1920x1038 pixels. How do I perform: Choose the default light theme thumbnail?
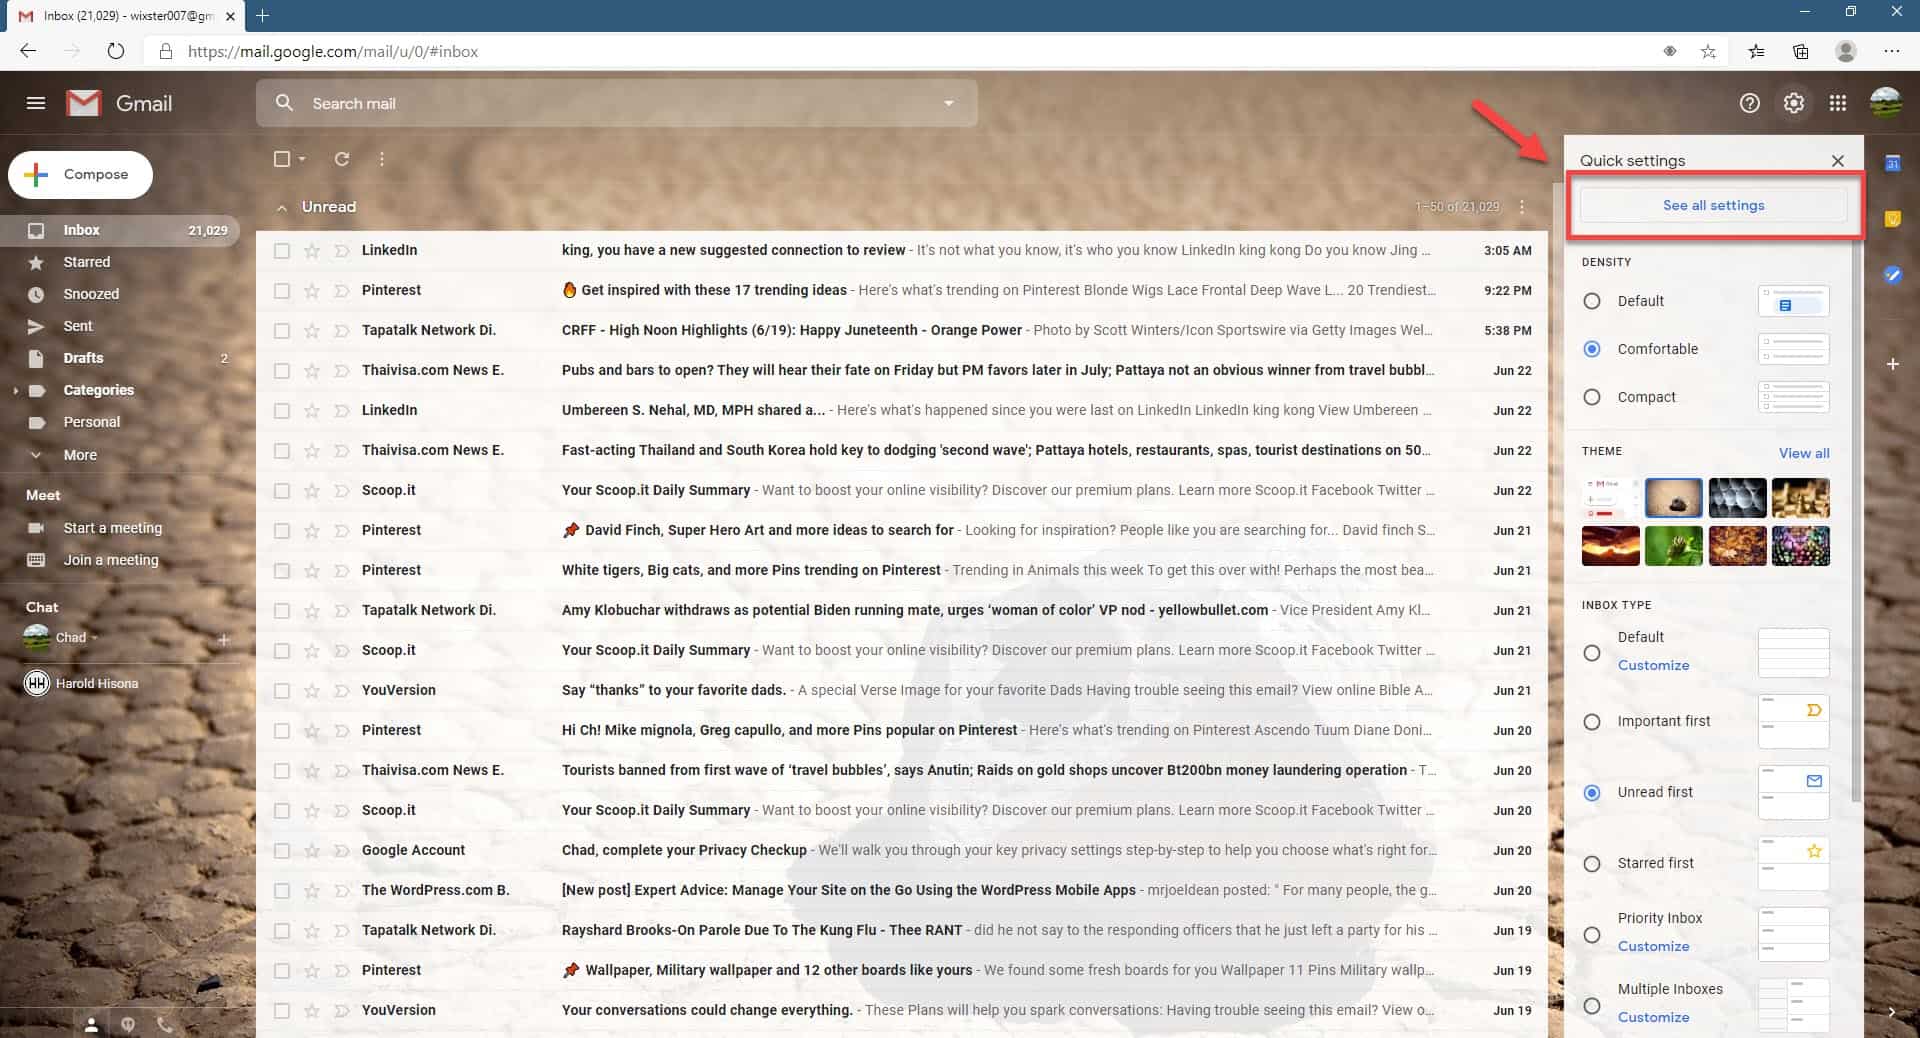tap(1610, 498)
